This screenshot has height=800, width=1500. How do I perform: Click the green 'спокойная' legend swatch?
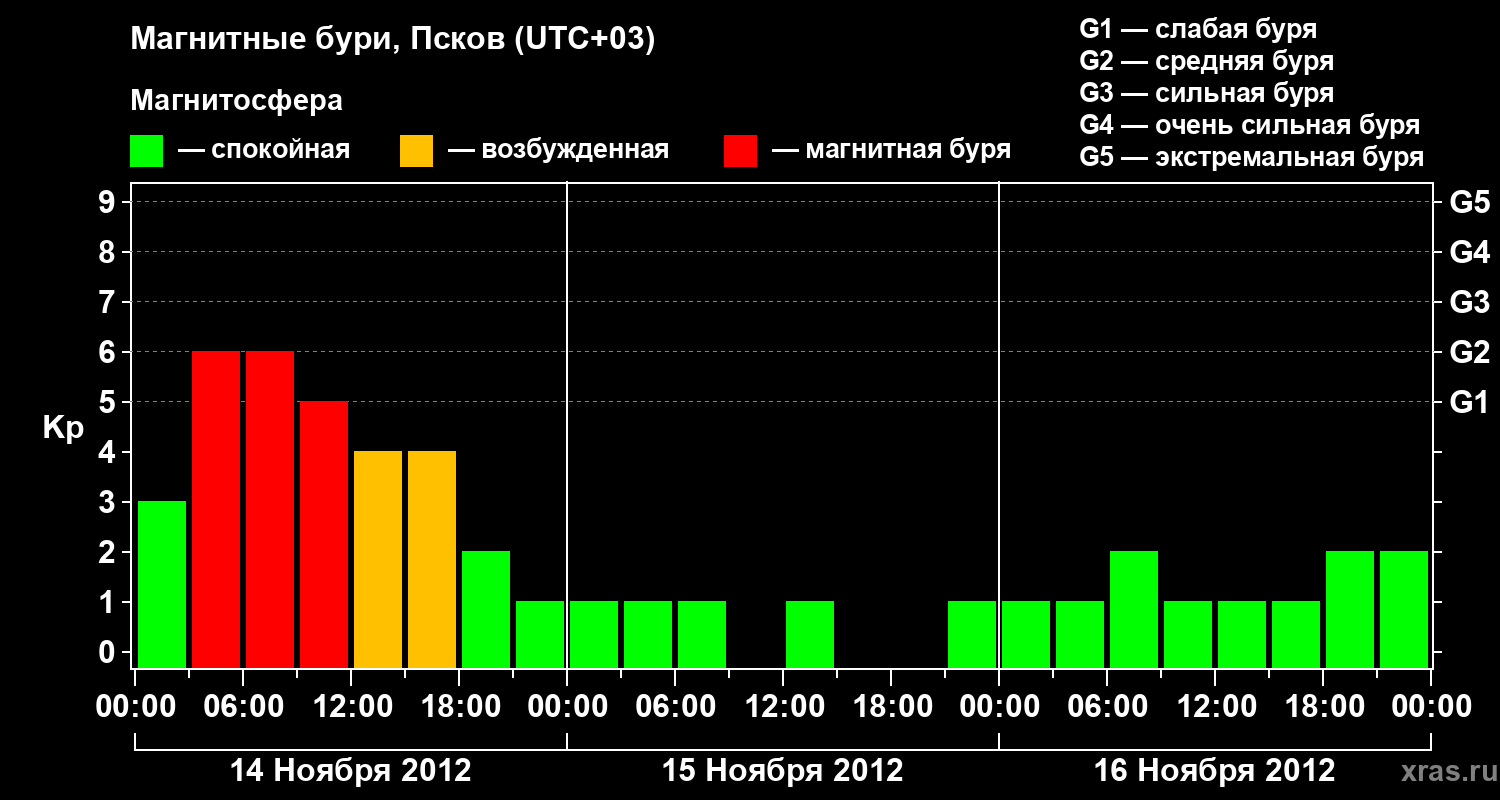tap(147, 151)
